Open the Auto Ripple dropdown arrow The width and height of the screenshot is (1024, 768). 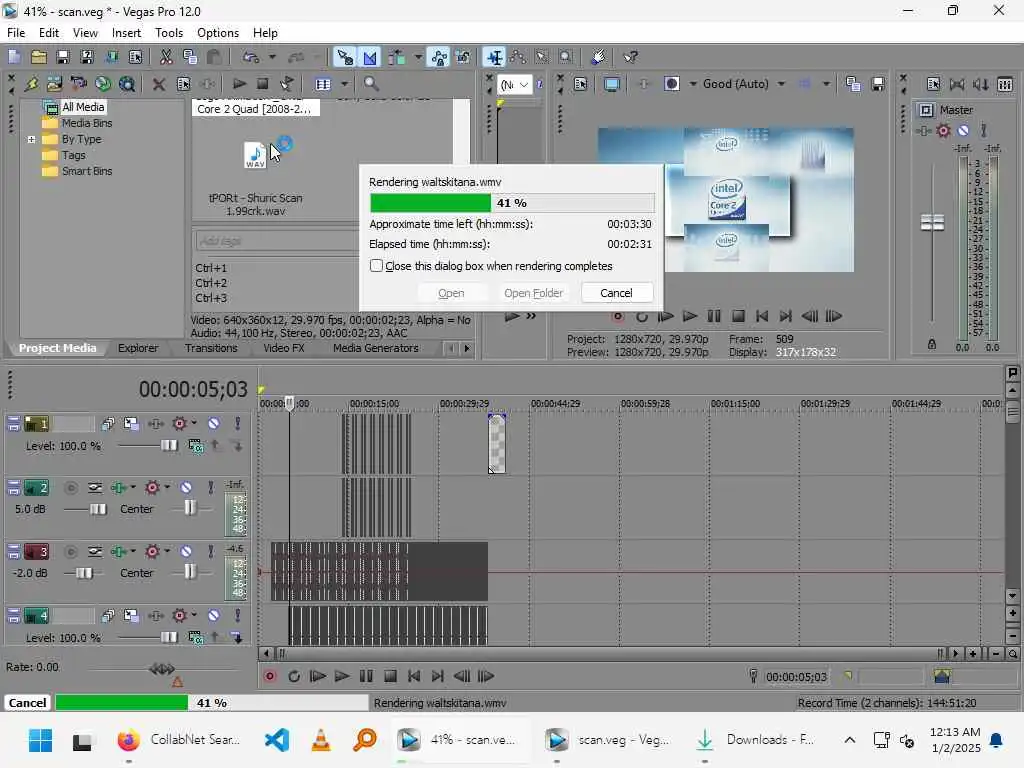point(418,57)
